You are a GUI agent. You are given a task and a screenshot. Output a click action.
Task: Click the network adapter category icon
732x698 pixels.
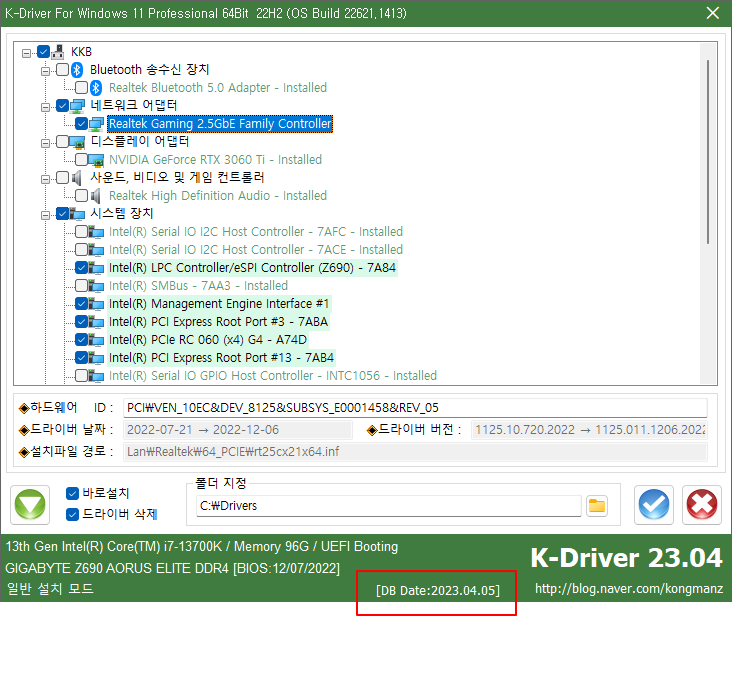[77, 106]
